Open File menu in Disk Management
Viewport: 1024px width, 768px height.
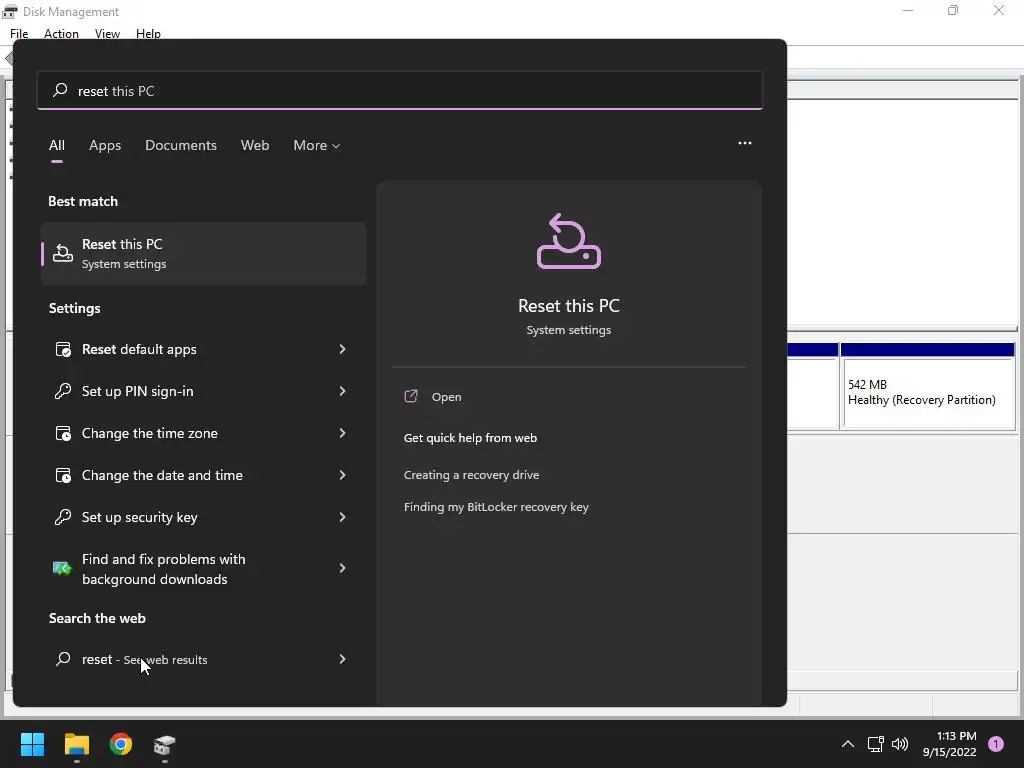pyautogui.click(x=19, y=33)
